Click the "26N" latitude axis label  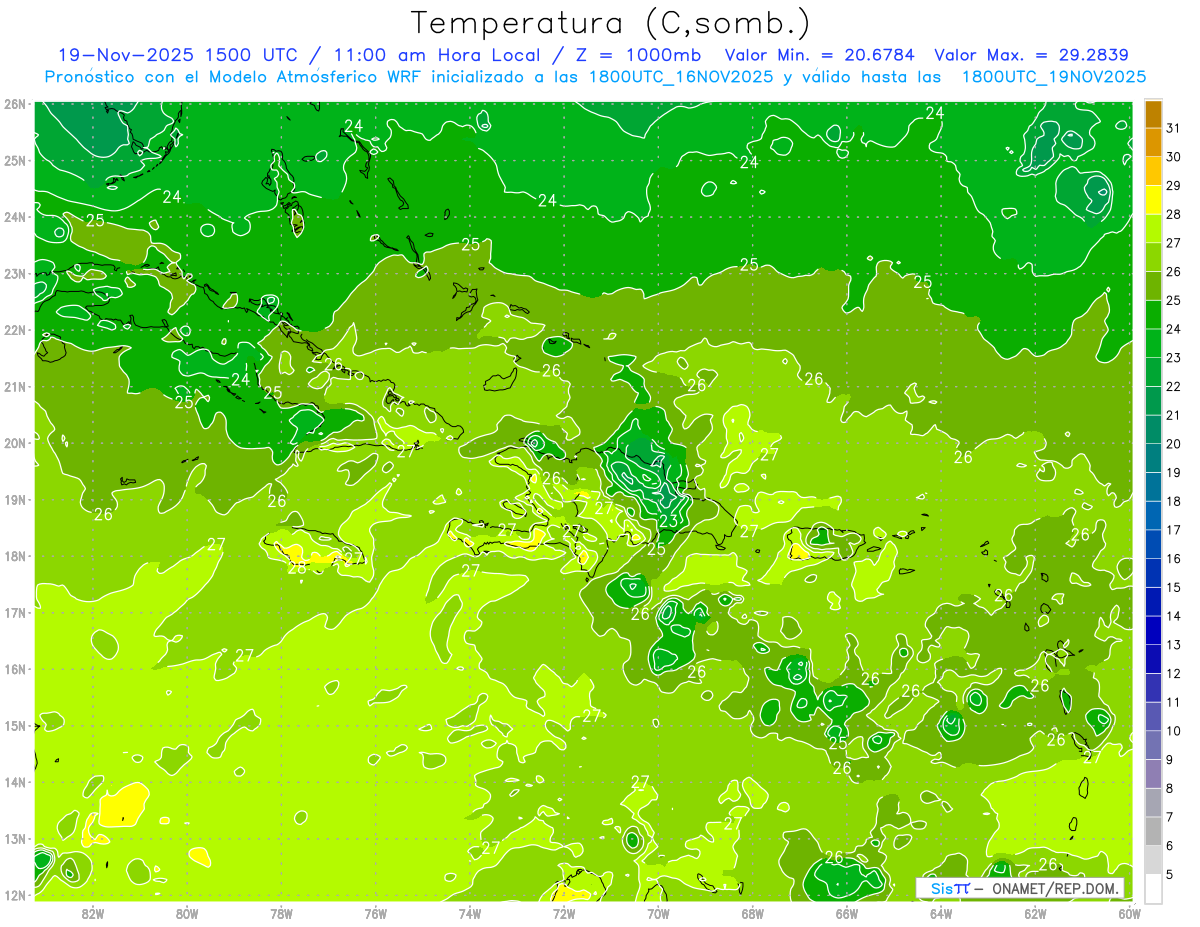[14, 104]
